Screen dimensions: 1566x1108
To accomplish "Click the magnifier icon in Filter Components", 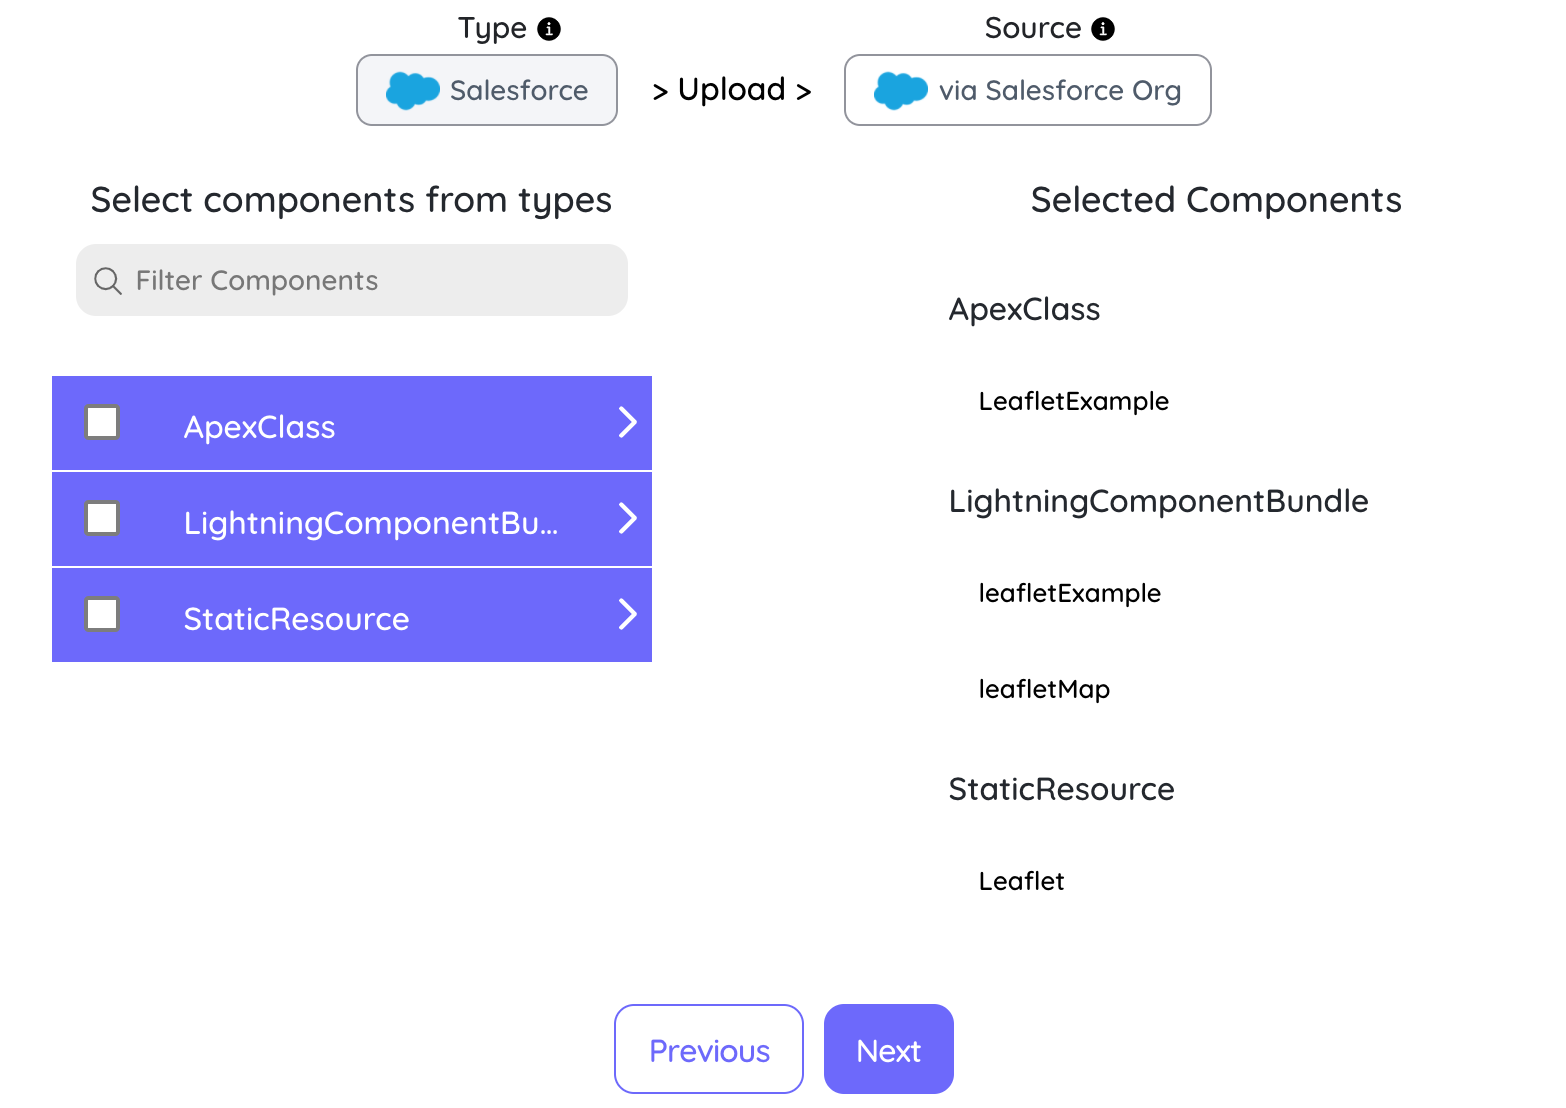I will pyautogui.click(x=108, y=281).
